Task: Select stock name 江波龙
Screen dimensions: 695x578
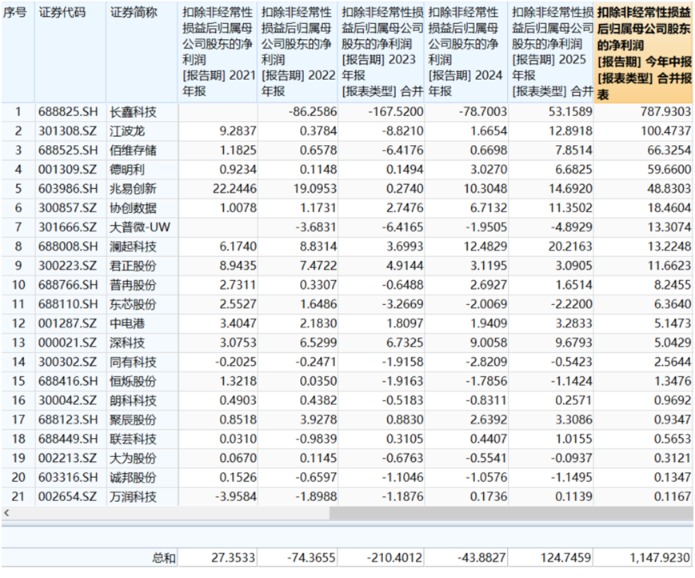Action: [127, 131]
